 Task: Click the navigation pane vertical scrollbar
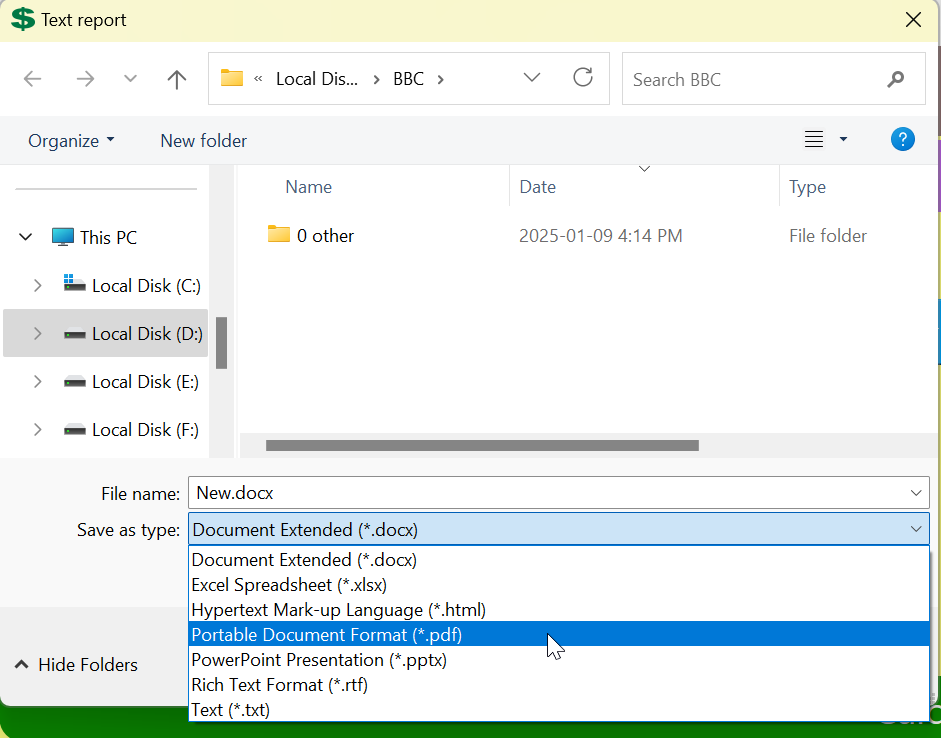pyautogui.click(x=221, y=343)
